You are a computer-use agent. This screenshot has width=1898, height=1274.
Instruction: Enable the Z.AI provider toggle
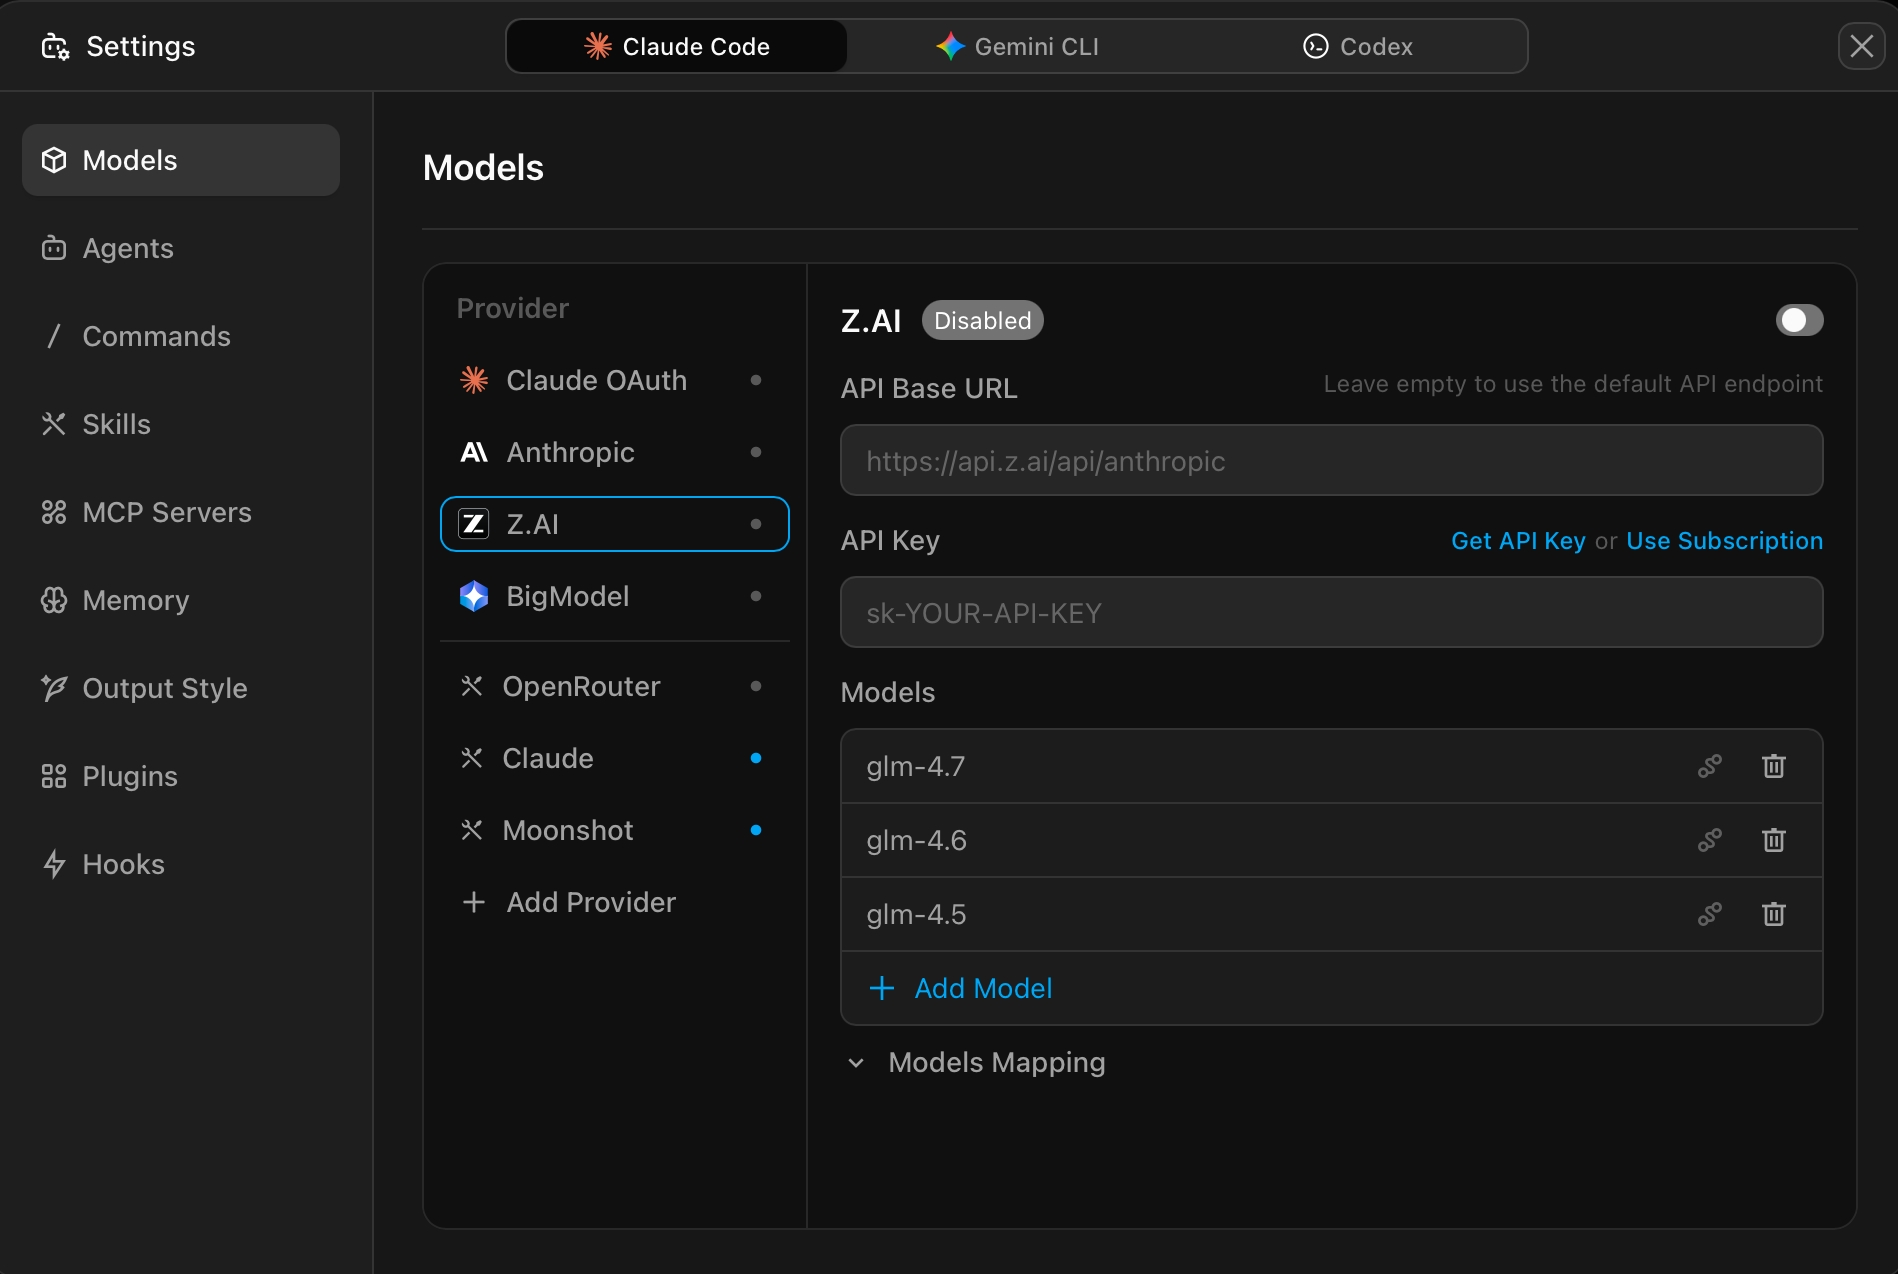(x=1799, y=320)
